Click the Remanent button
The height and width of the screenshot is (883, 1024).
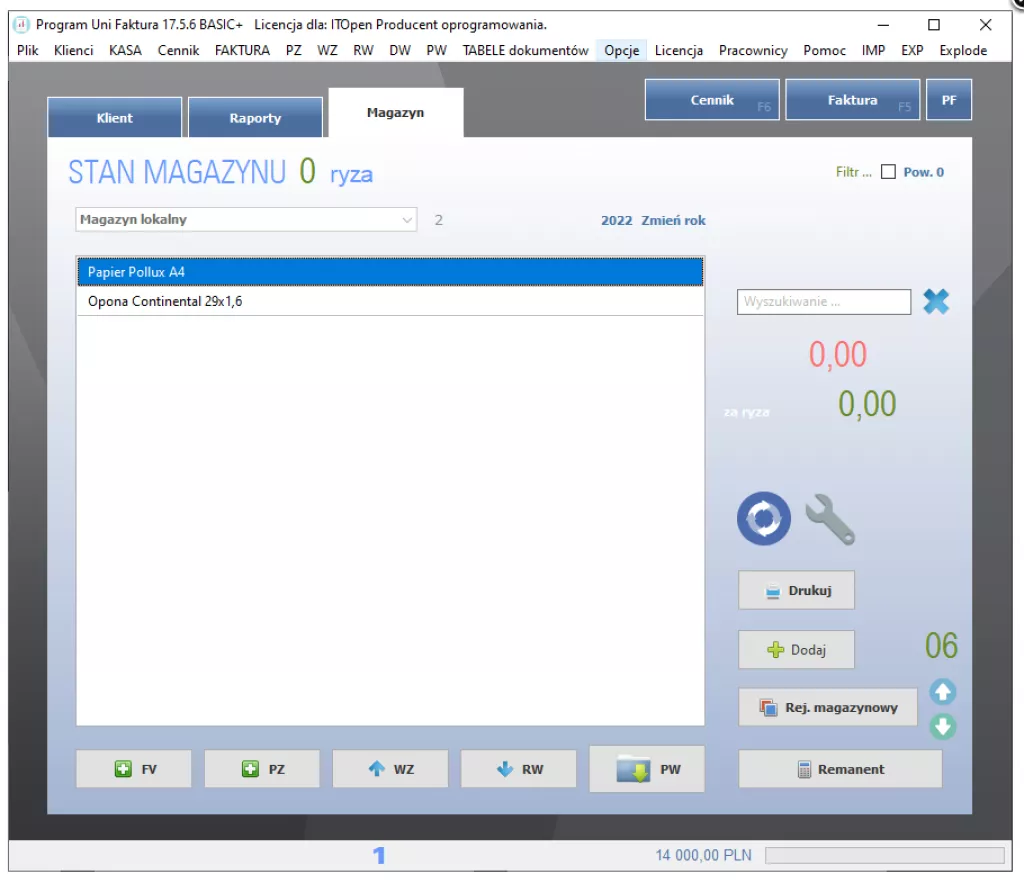tap(840, 769)
